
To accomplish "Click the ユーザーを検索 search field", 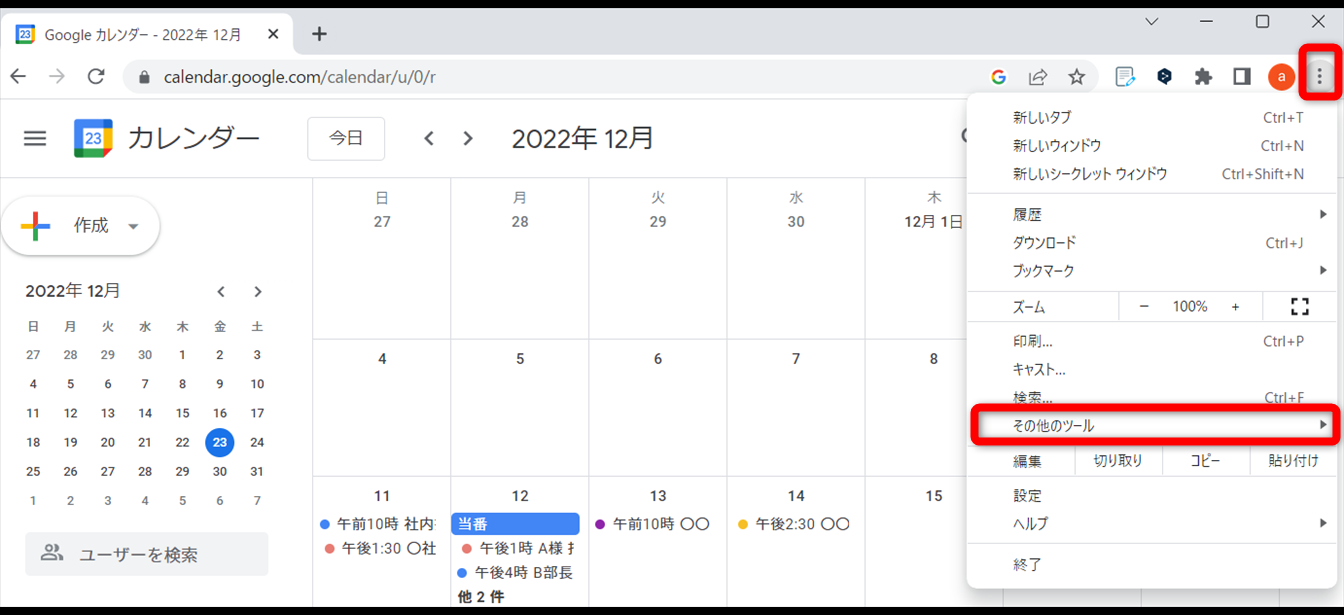I will coord(147,554).
